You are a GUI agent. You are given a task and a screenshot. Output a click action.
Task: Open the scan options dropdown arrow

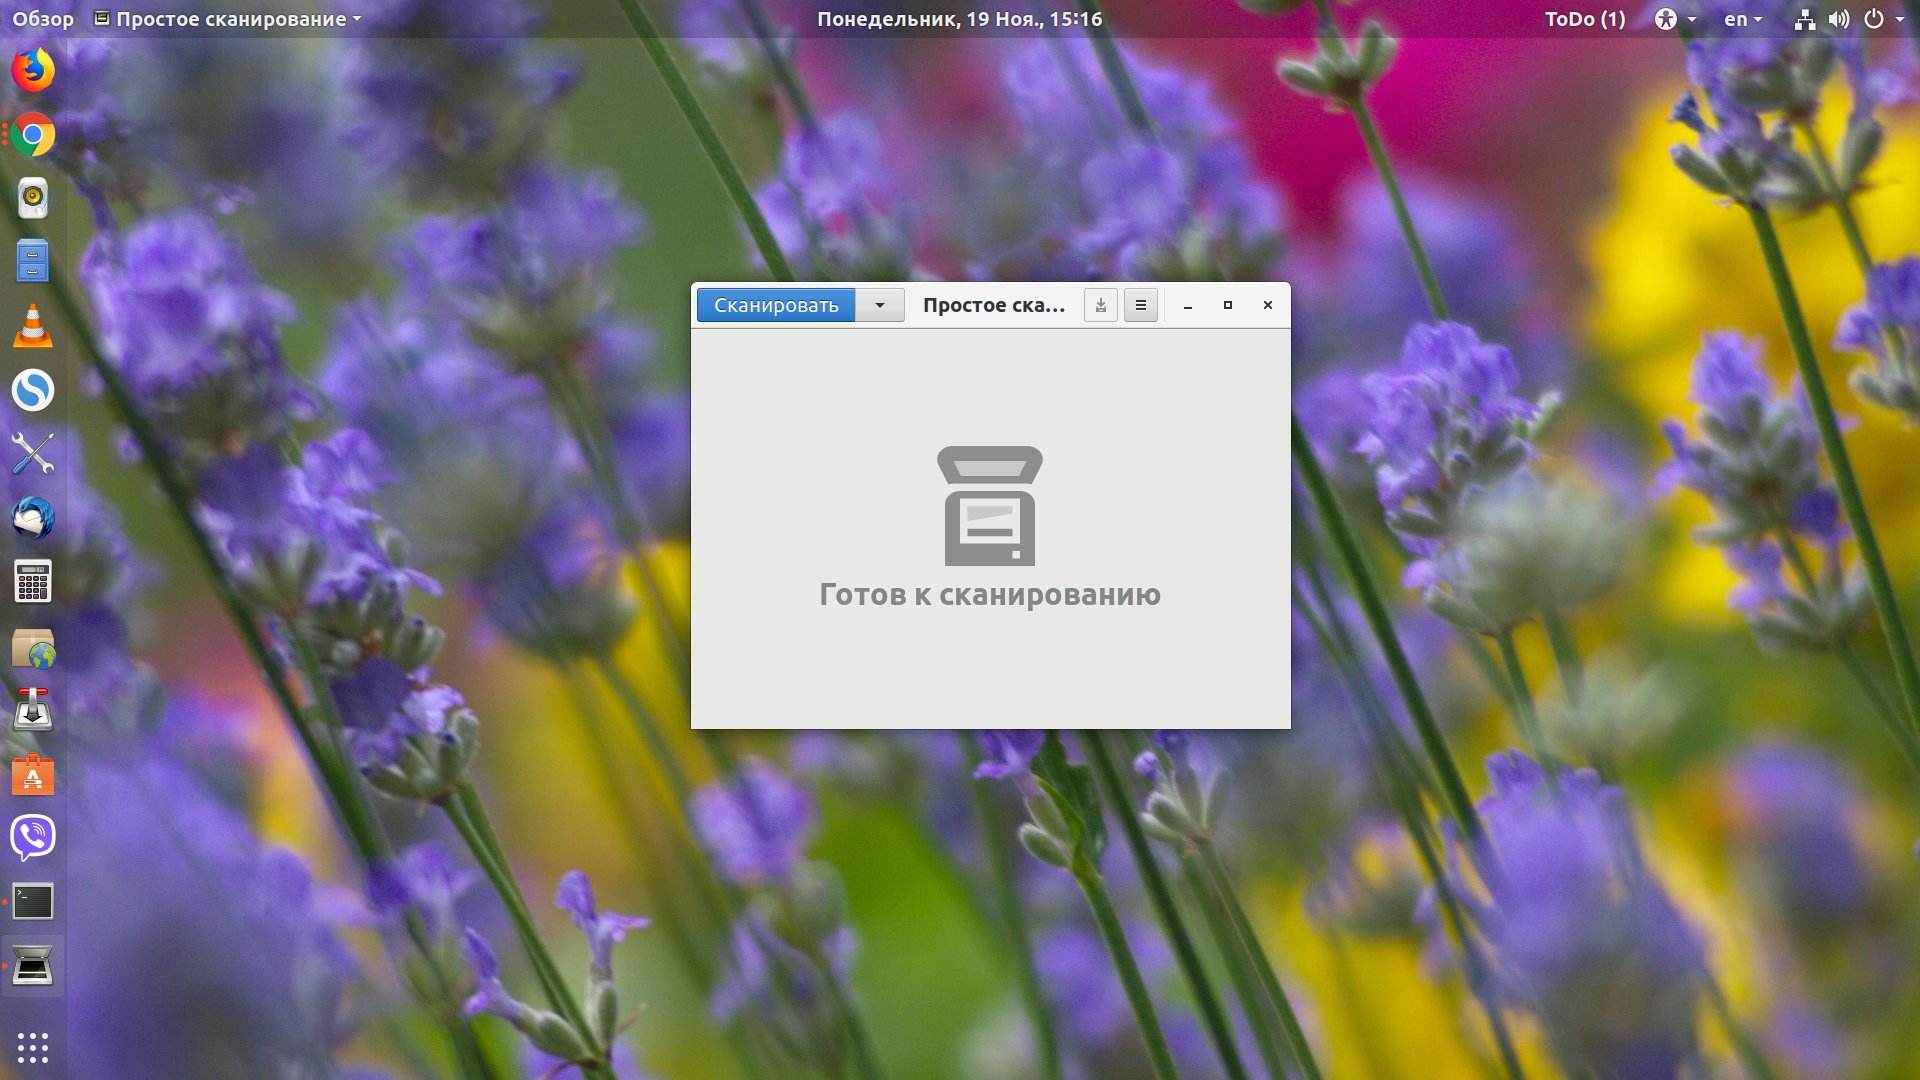pos(880,305)
